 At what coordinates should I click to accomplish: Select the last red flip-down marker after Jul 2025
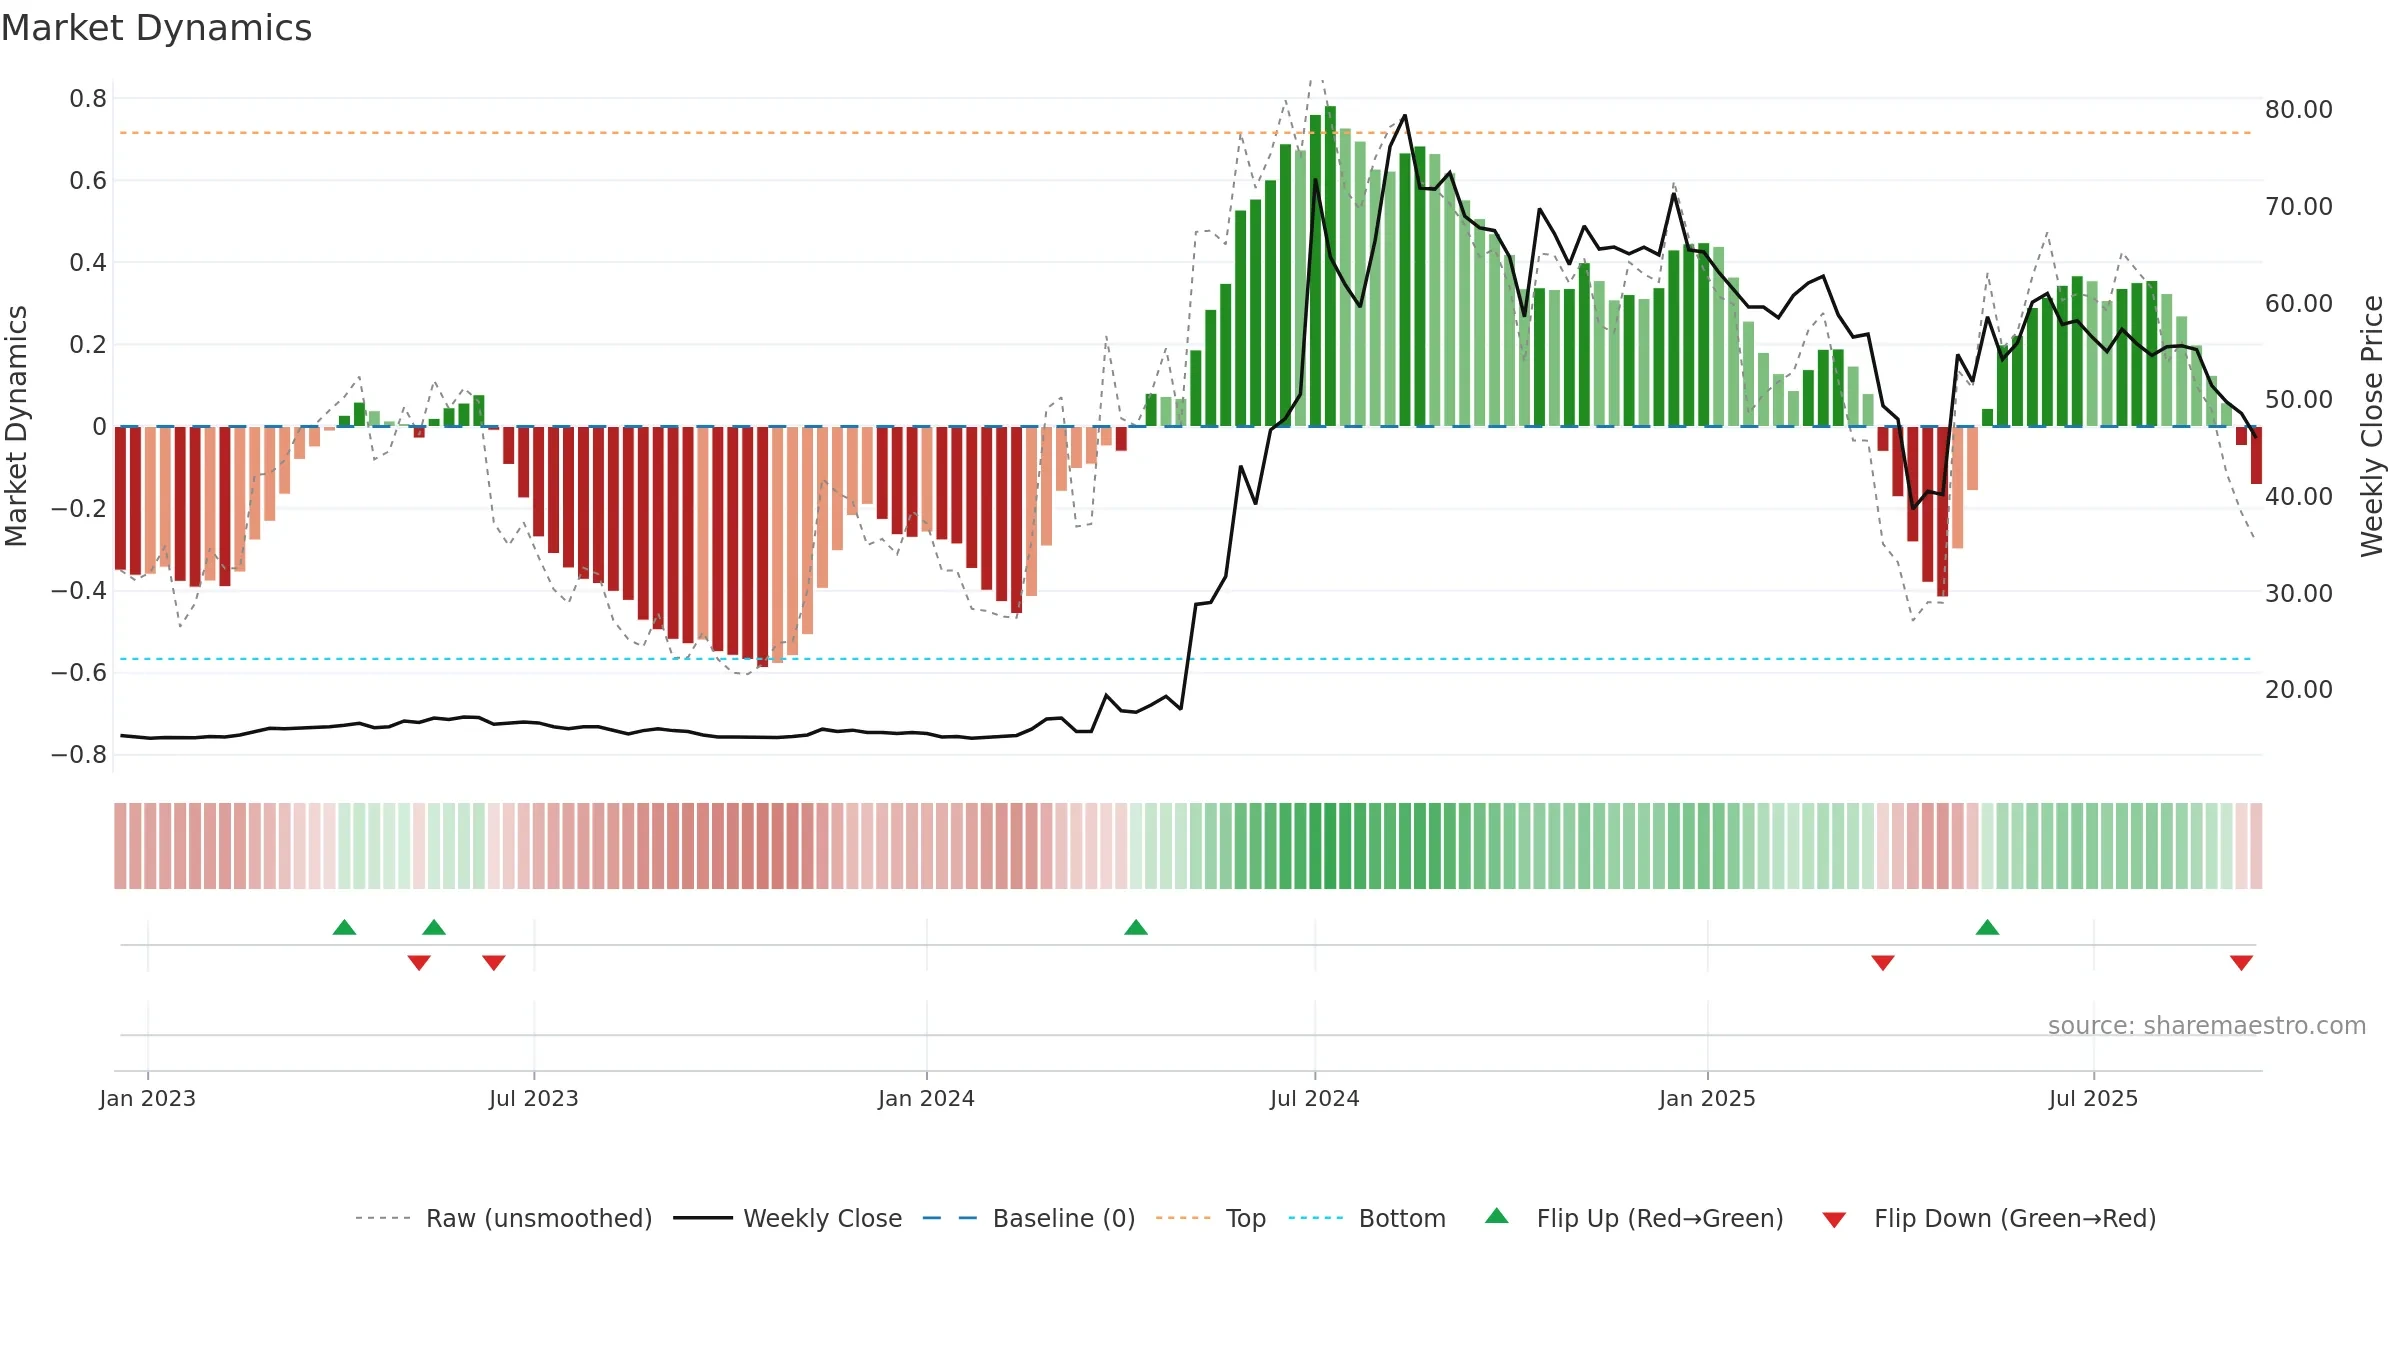coord(2241,963)
